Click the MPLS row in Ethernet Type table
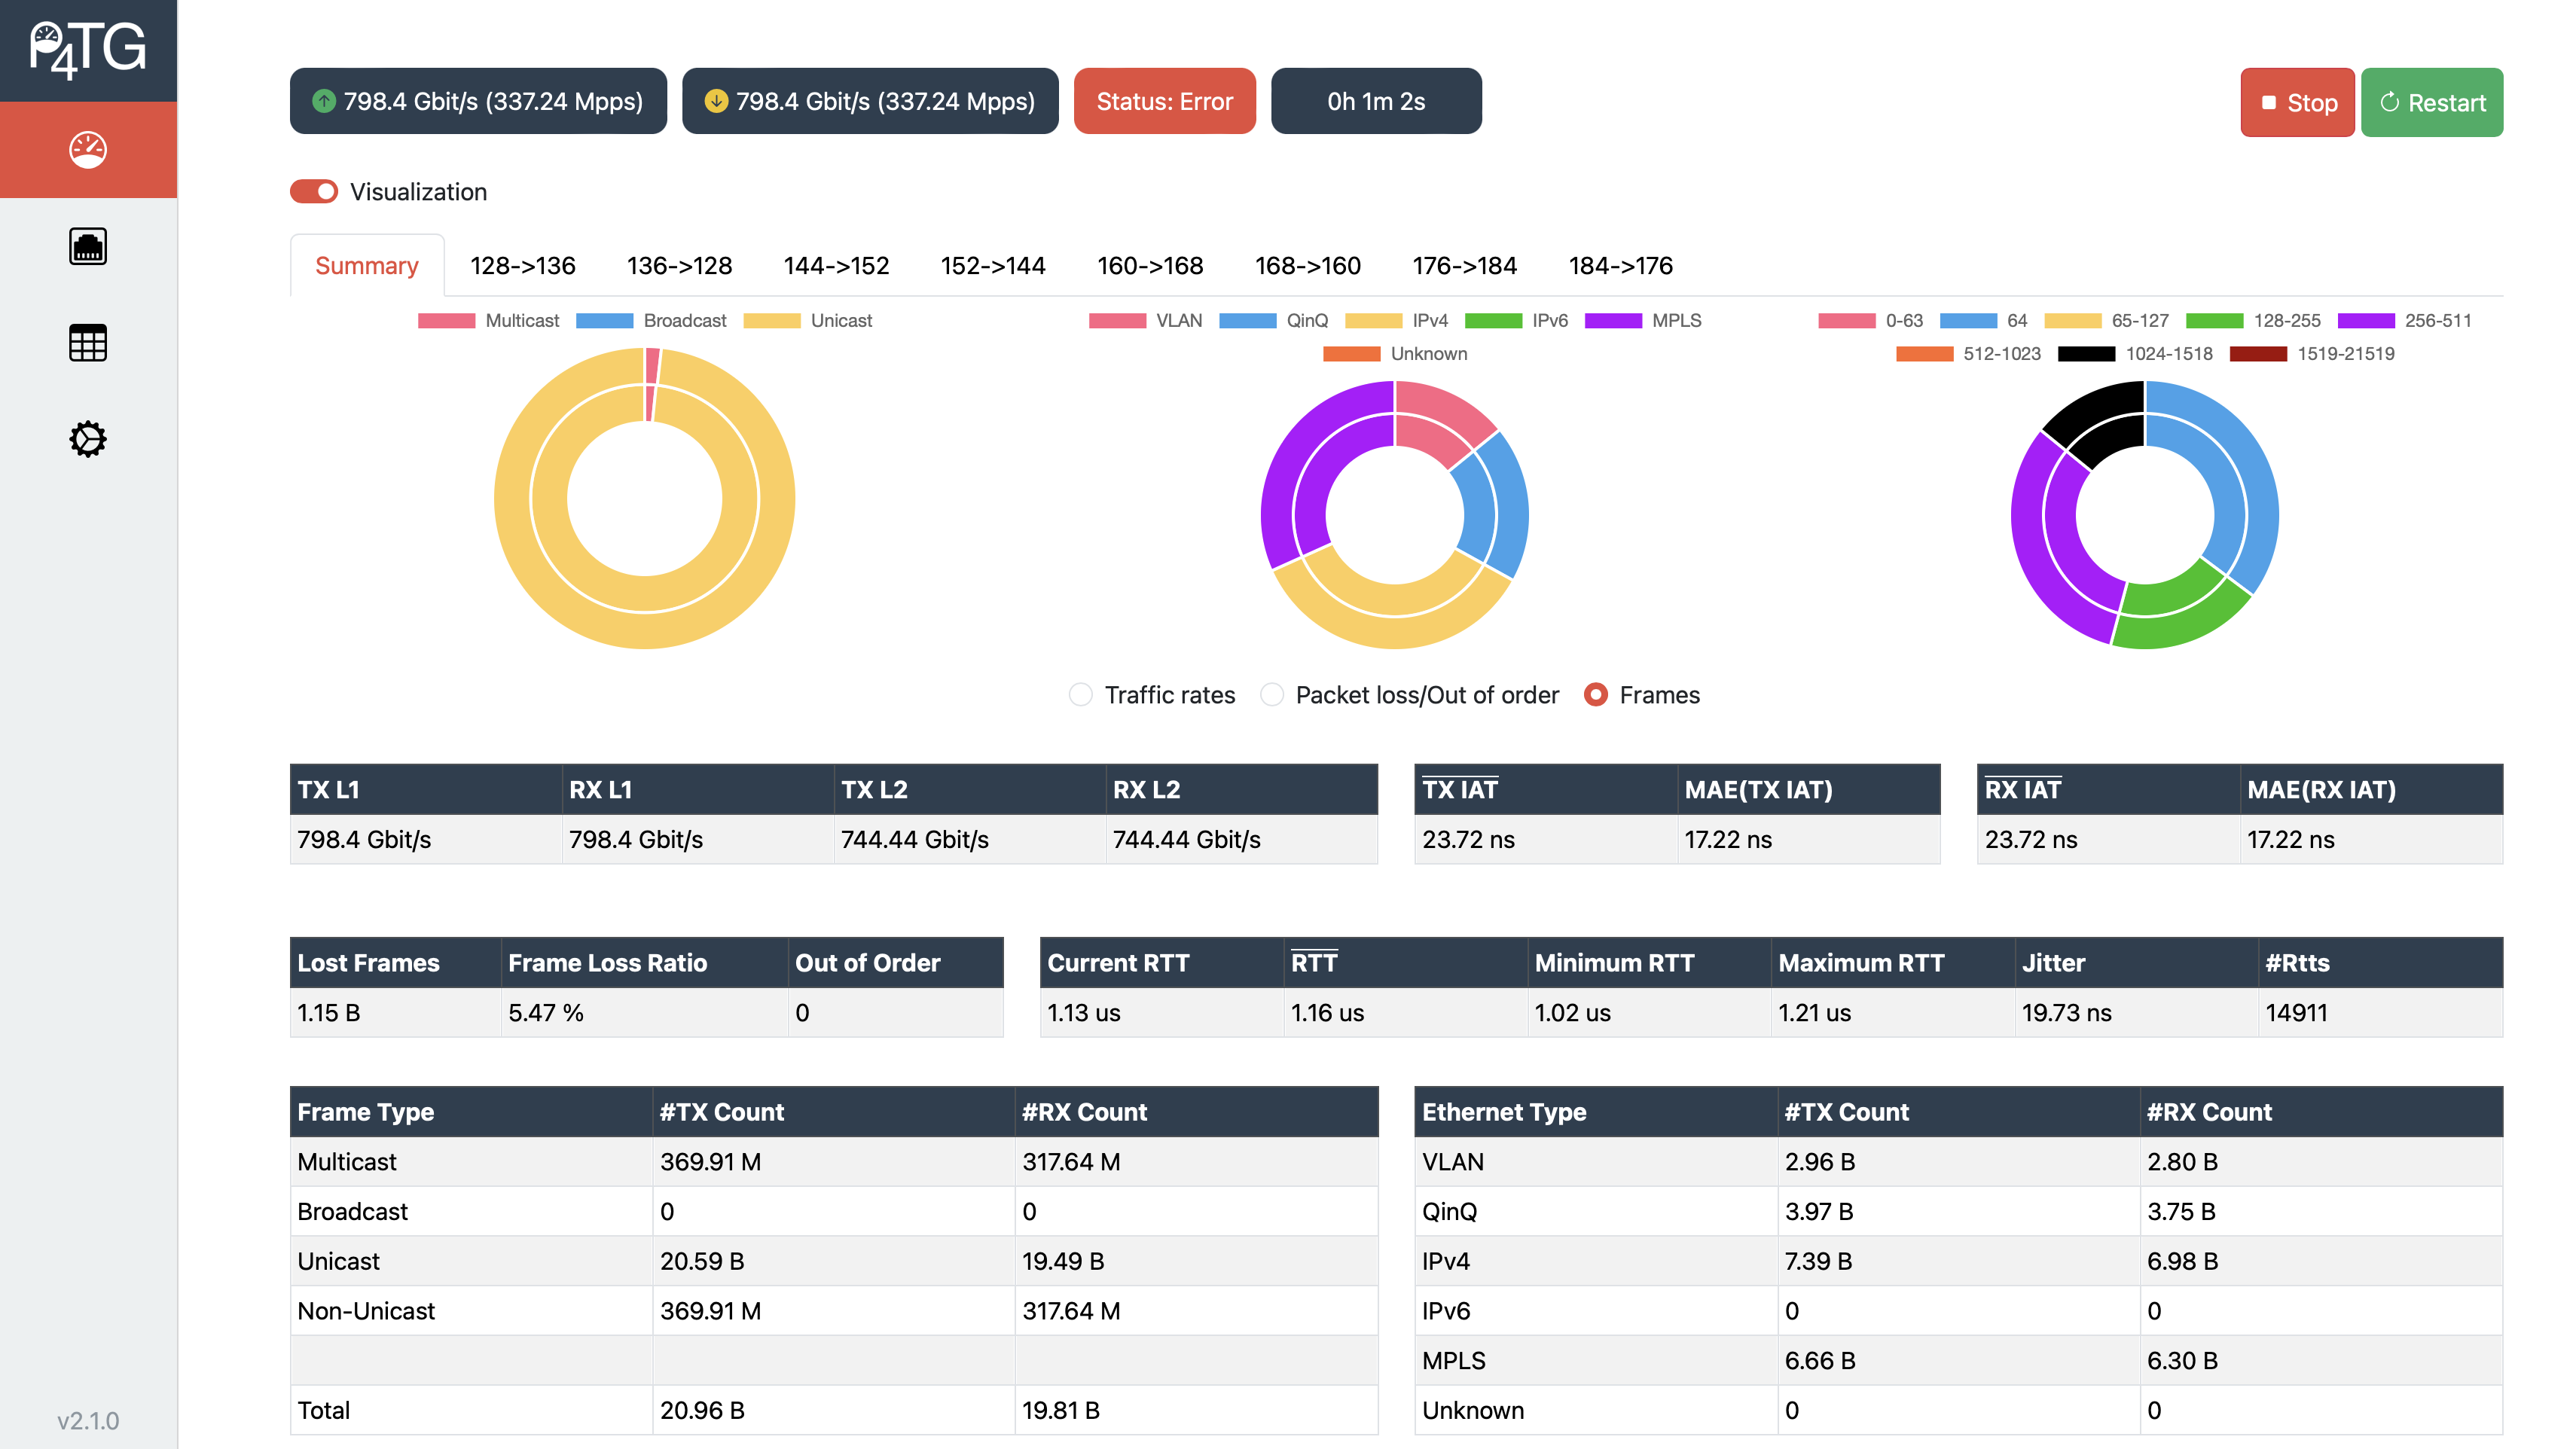The image size is (2576, 1449). [1958, 1360]
